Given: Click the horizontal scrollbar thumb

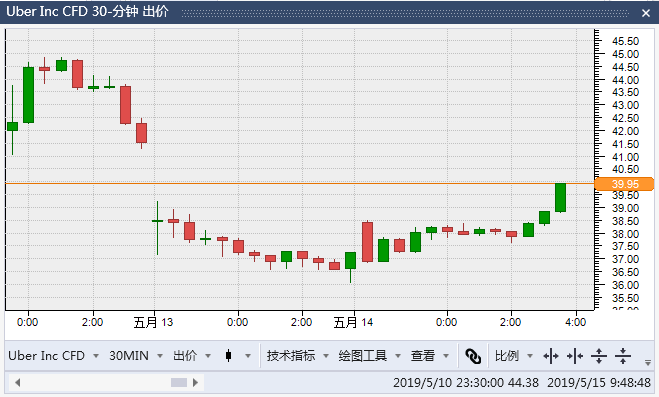Looking at the screenshot, I should click(x=179, y=383).
